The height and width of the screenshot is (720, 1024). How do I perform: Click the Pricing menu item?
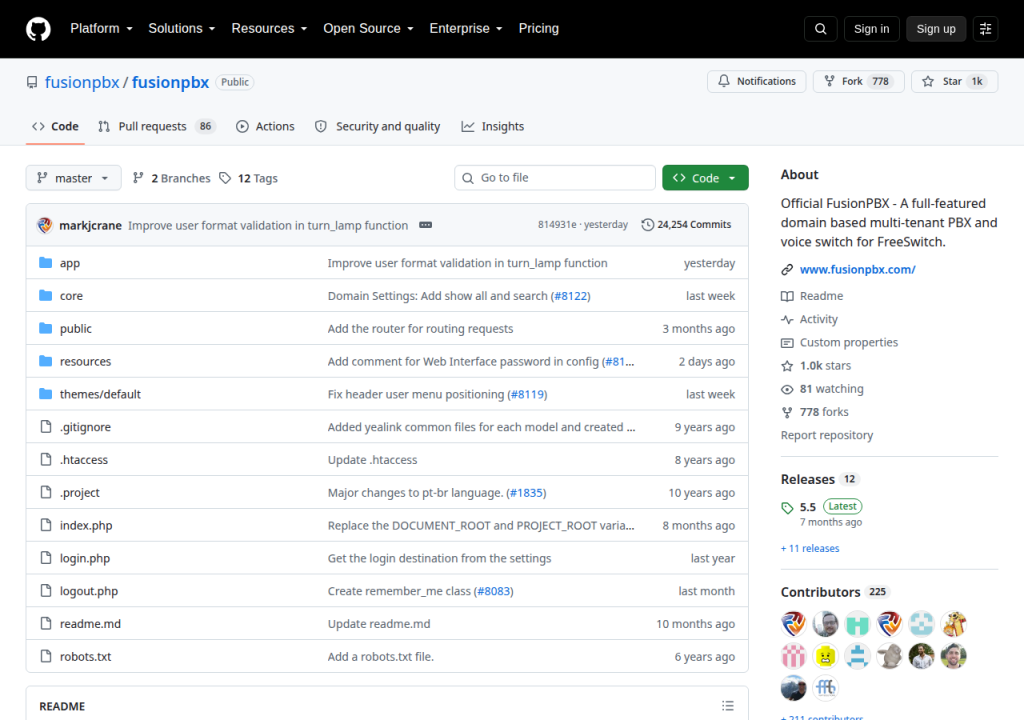(539, 29)
